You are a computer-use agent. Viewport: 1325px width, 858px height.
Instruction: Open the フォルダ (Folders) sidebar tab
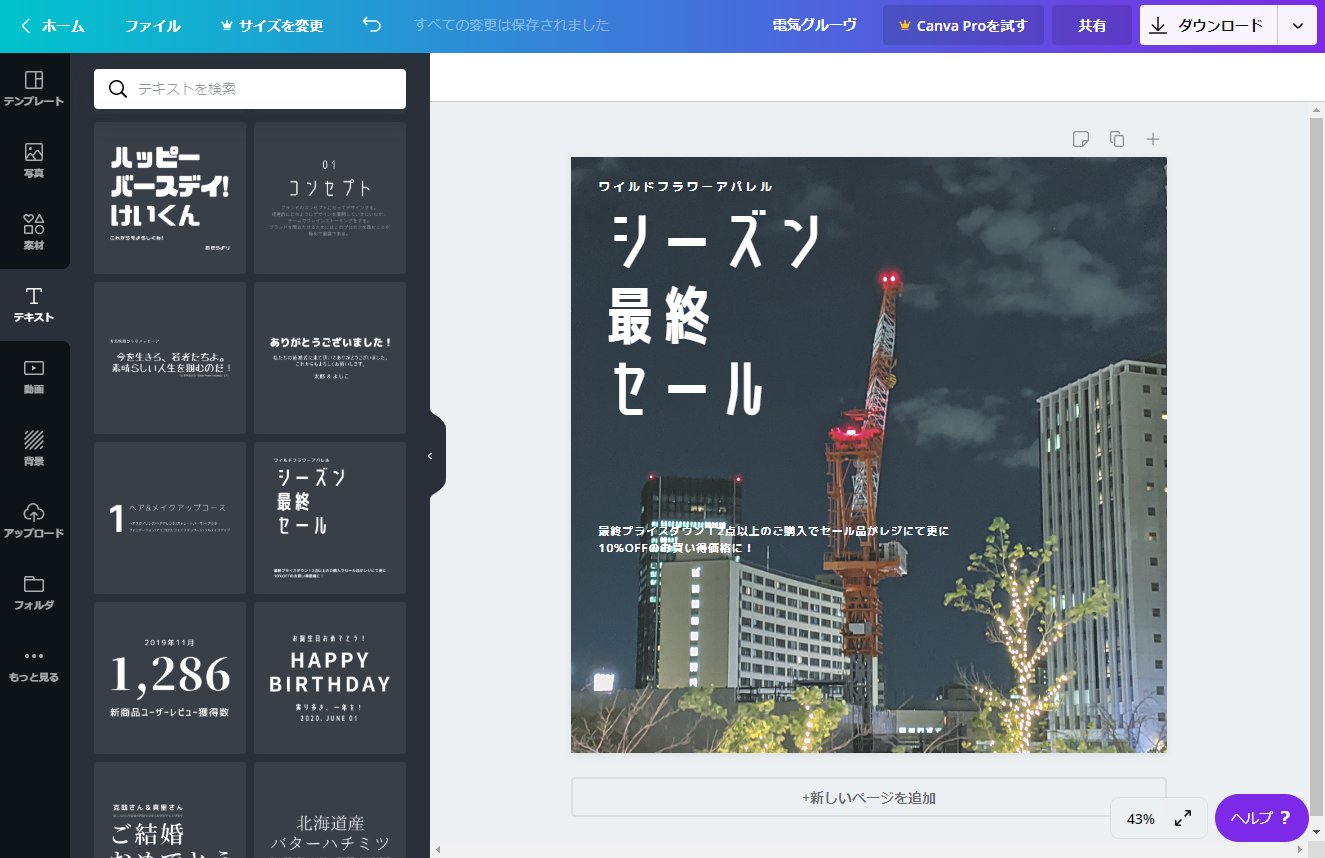pyautogui.click(x=34, y=593)
